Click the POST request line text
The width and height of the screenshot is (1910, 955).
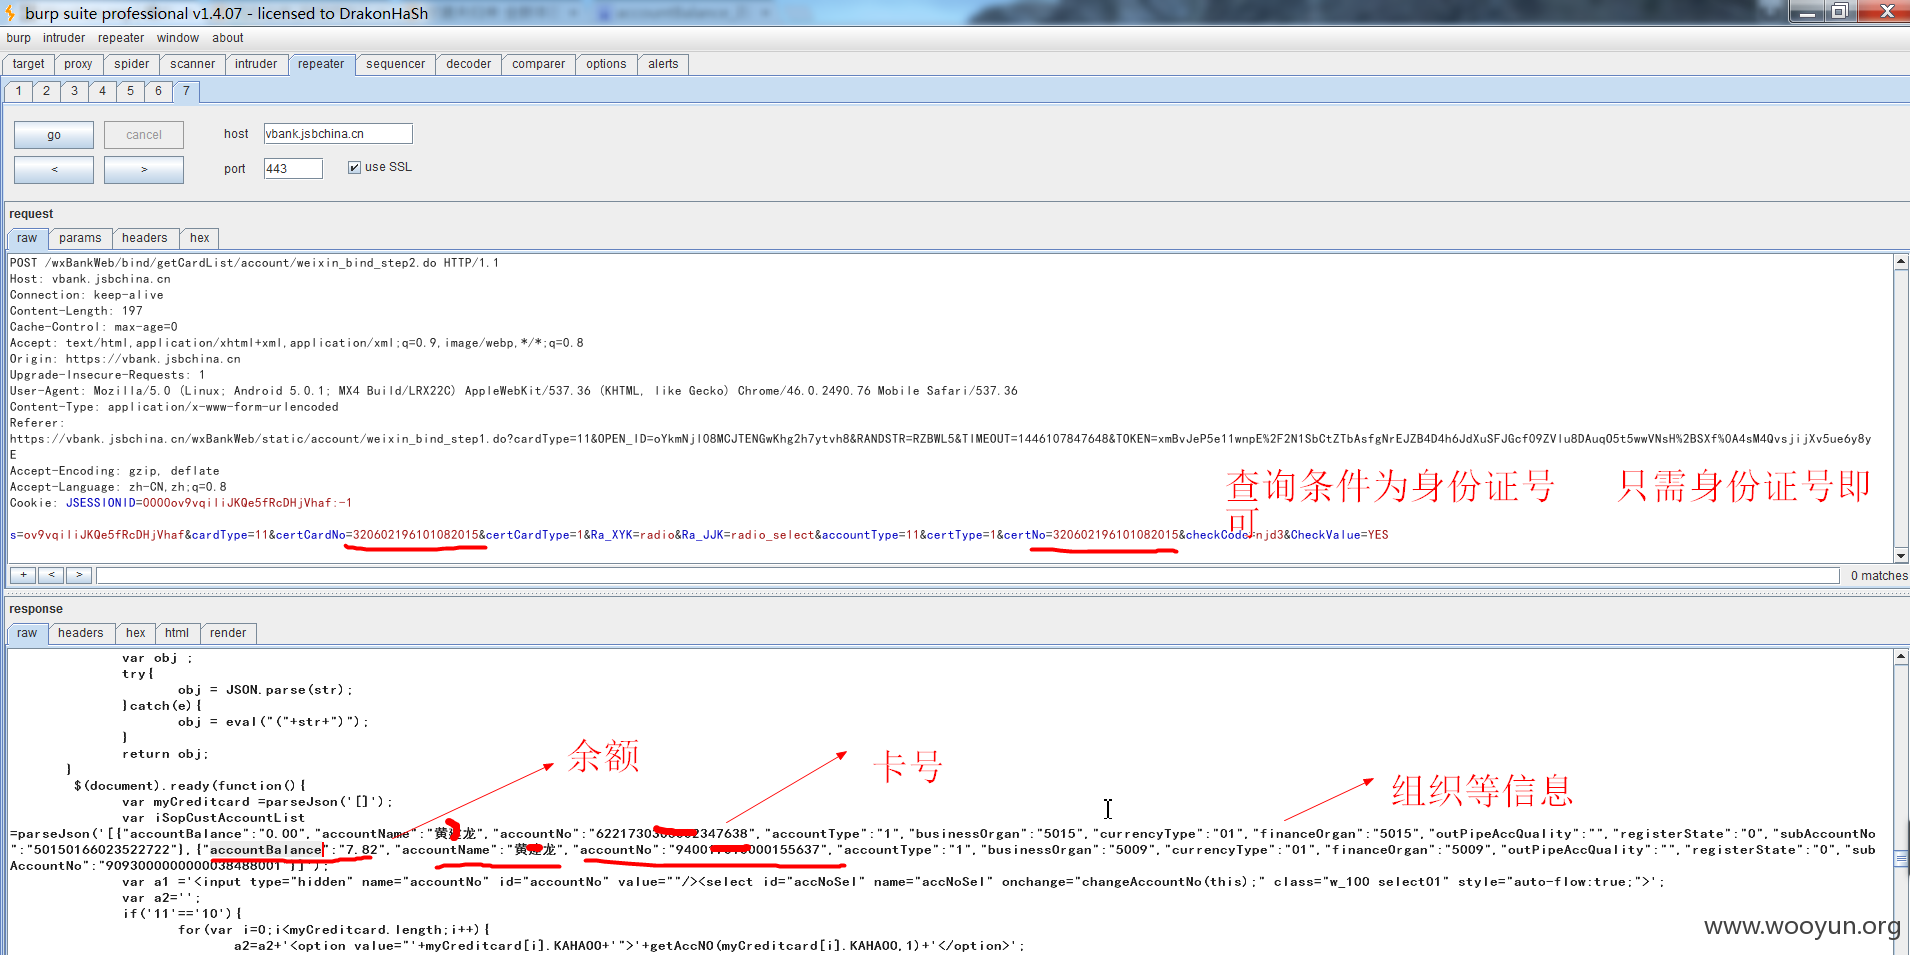click(x=254, y=263)
